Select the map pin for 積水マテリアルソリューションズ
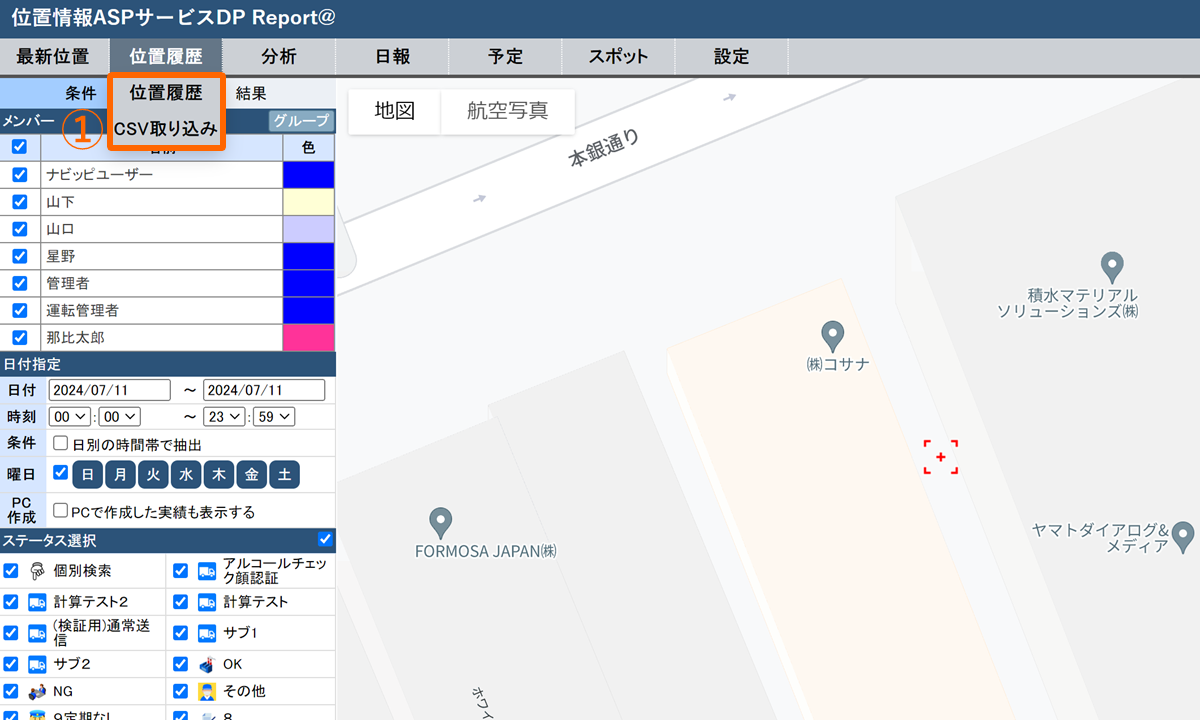Screen dimensions: 1200x720 pyautogui.click(x=1111, y=267)
